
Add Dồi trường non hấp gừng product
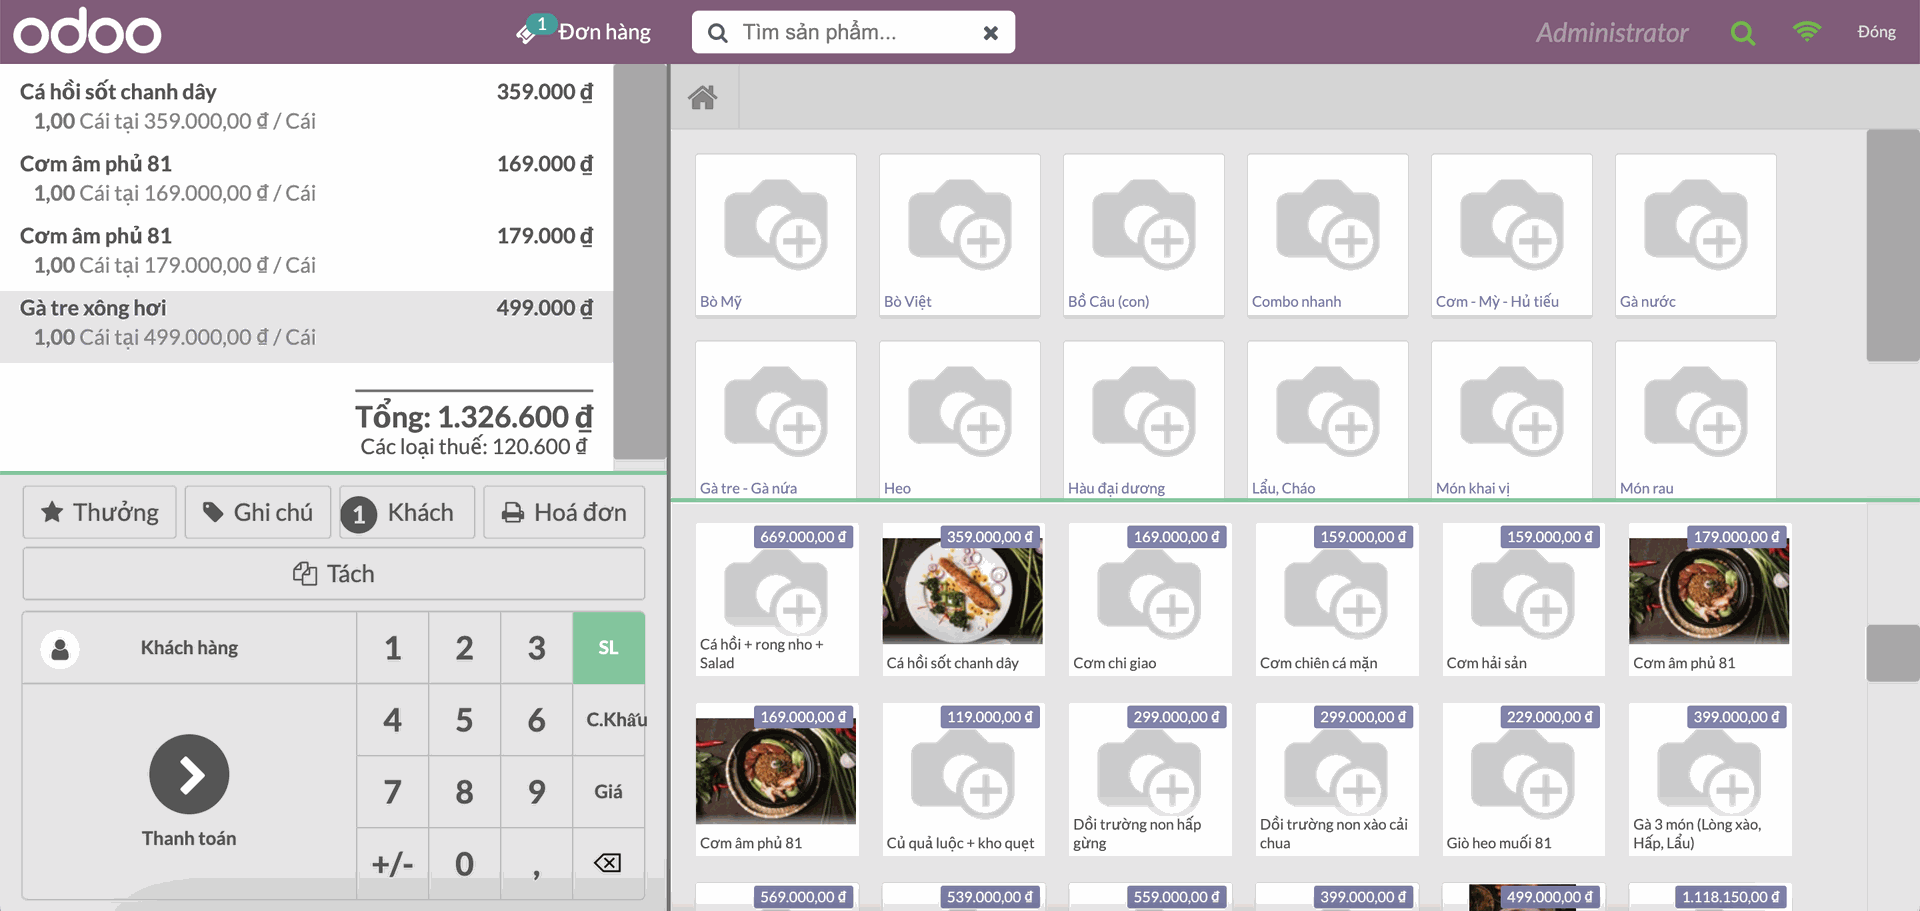(1150, 779)
